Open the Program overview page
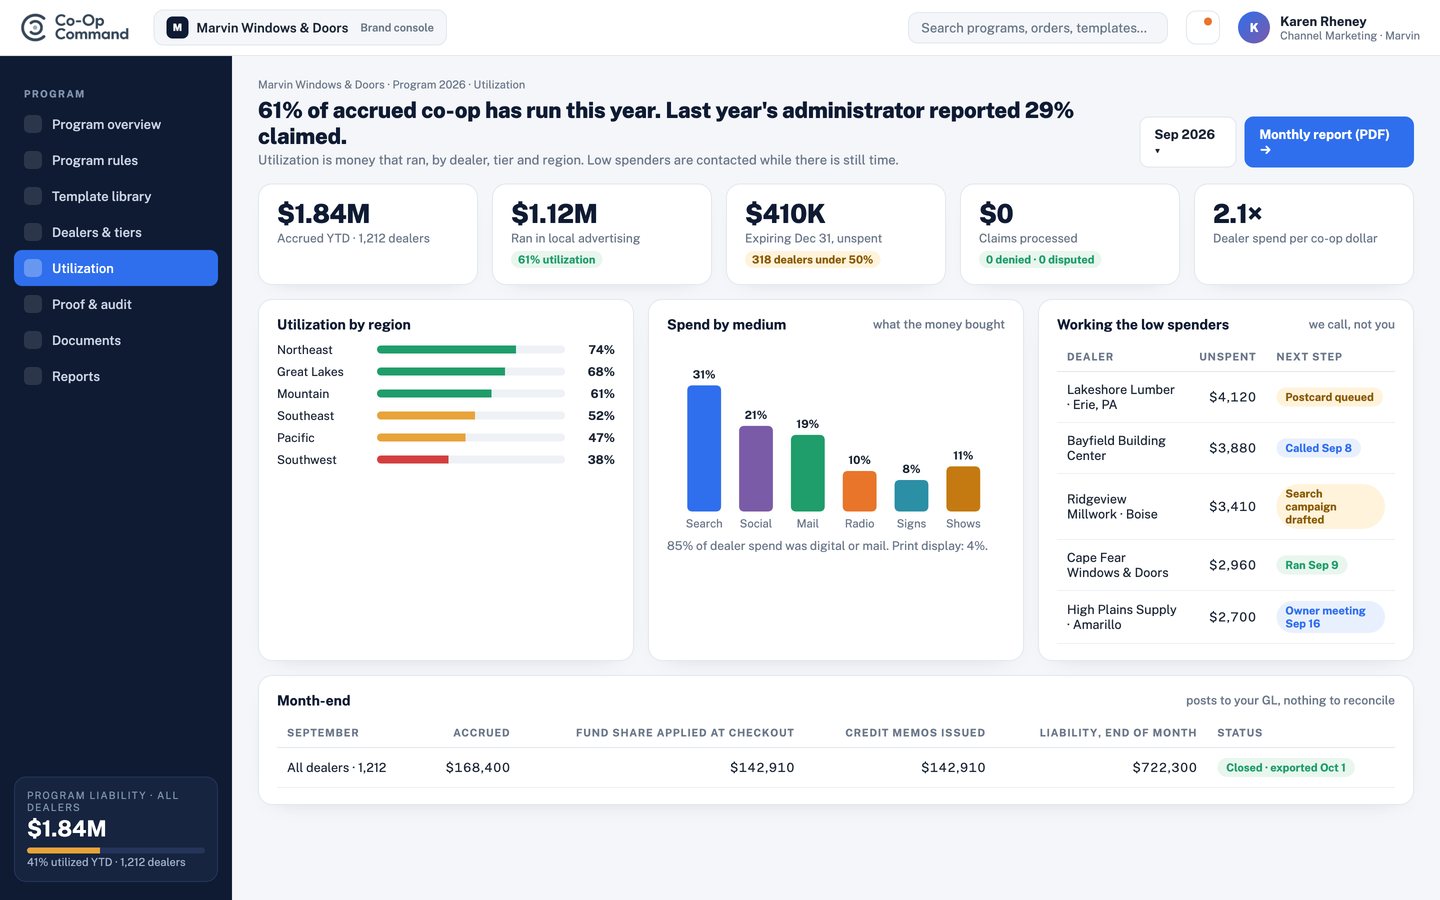This screenshot has width=1440, height=900. [116, 124]
